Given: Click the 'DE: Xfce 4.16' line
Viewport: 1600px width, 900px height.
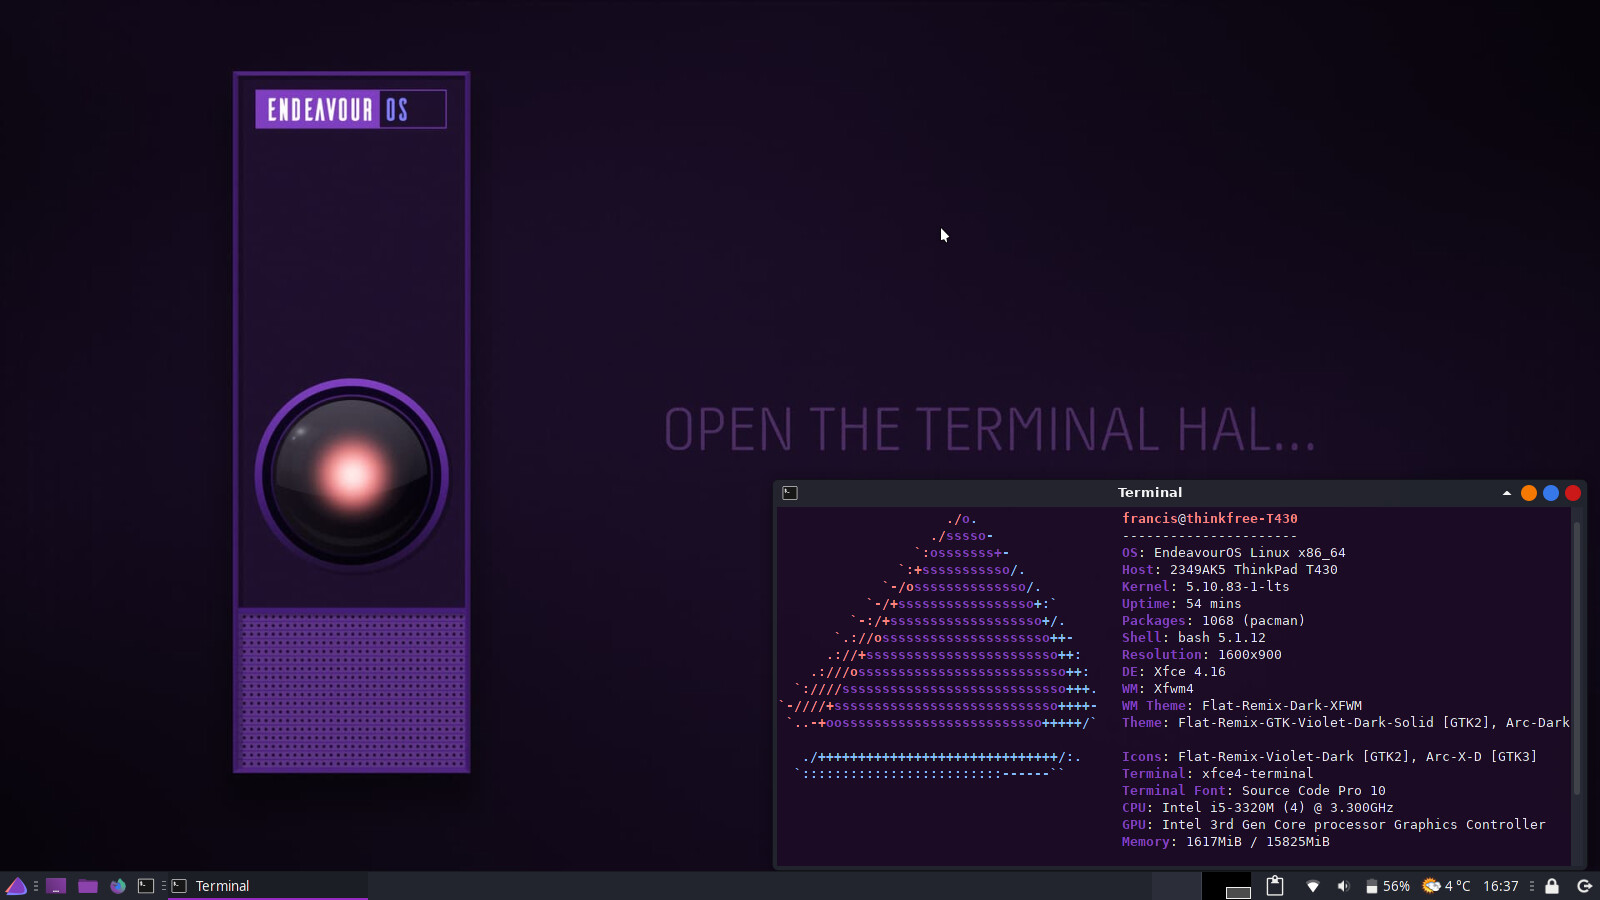Looking at the screenshot, I should pos(1174,672).
